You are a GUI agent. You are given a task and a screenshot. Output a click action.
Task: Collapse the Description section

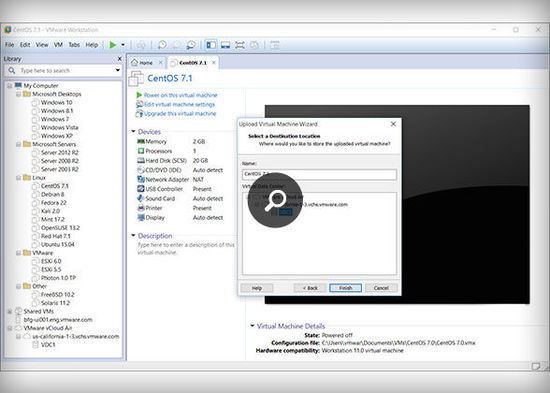pyautogui.click(x=133, y=235)
